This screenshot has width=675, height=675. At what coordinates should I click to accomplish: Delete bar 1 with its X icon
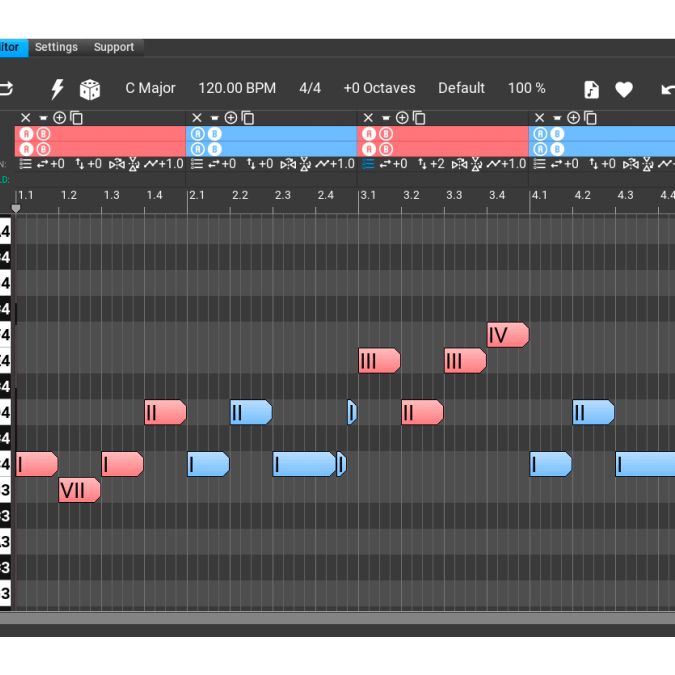(x=26, y=118)
